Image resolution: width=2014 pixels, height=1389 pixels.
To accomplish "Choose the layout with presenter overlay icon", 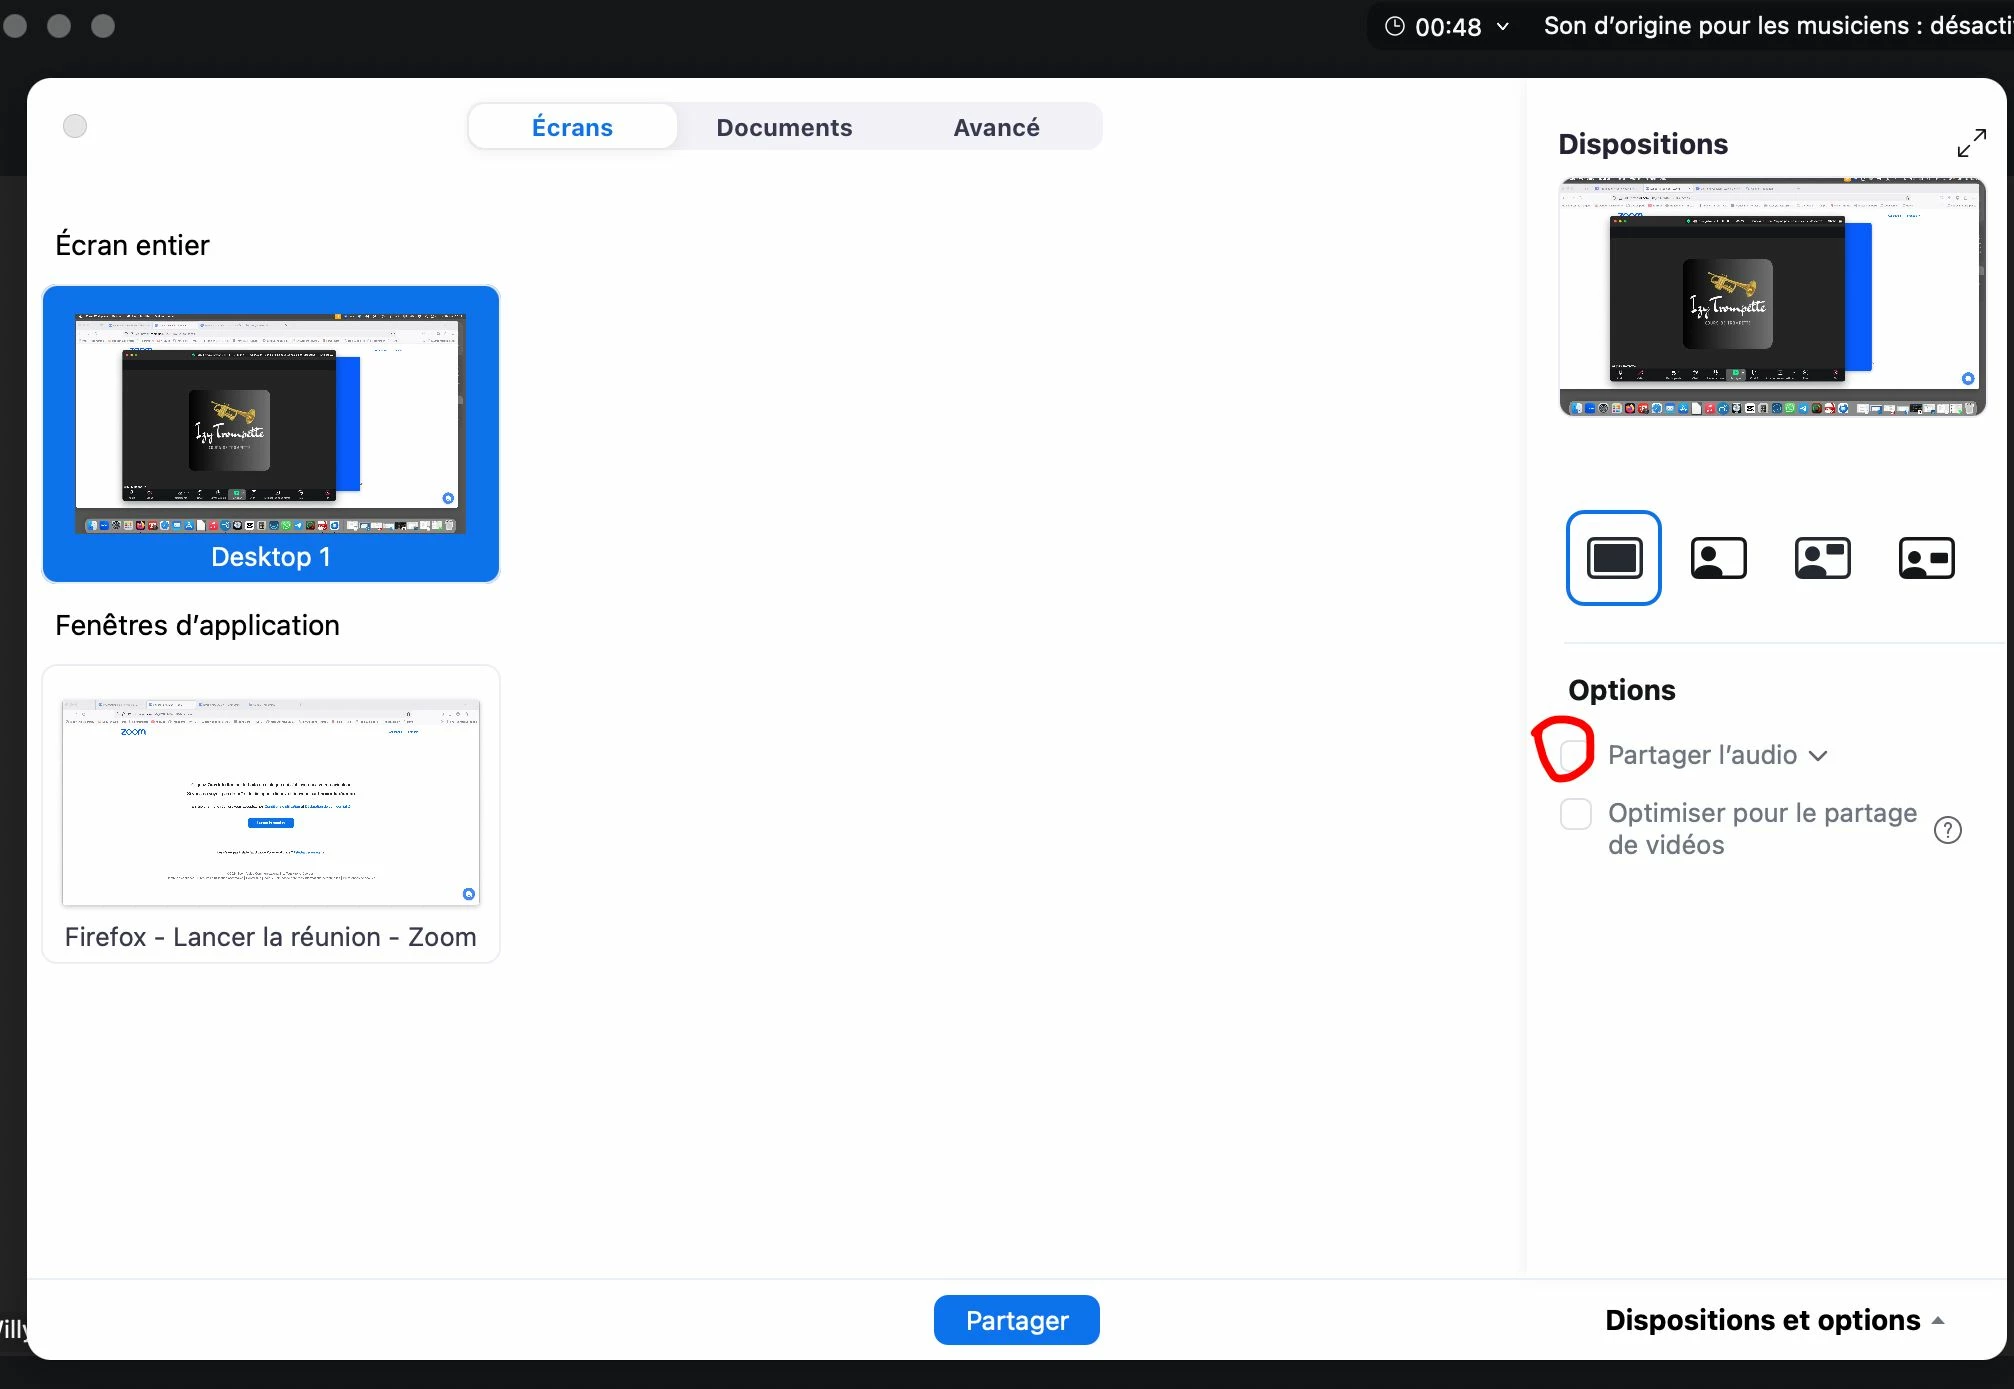I will pyautogui.click(x=1718, y=558).
